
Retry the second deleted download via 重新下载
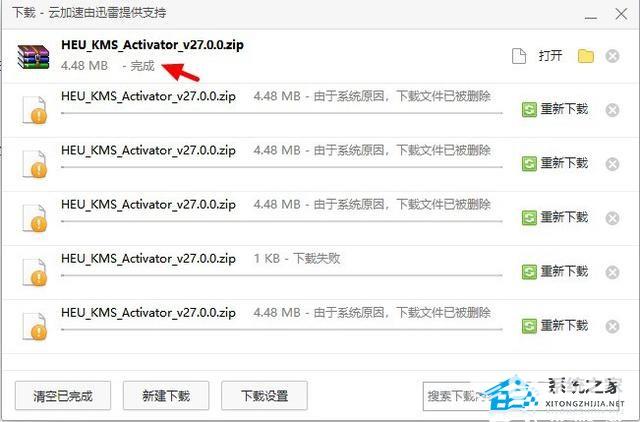tap(556, 164)
